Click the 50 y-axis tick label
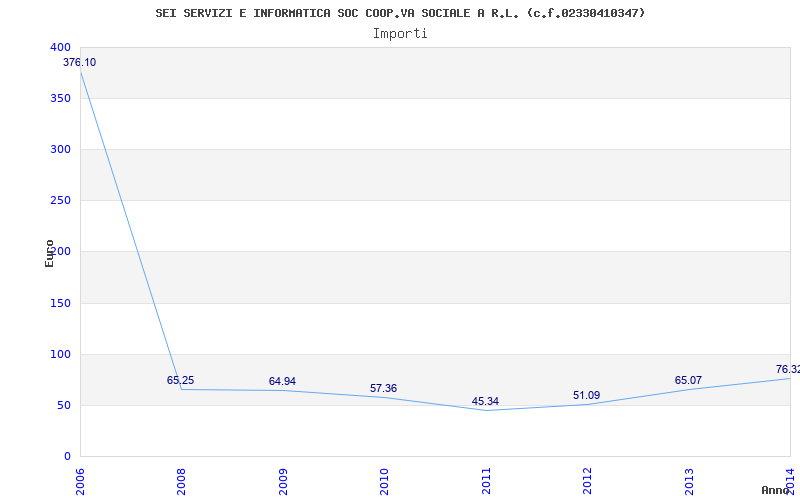The height and width of the screenshot is (500, 800). 63,406
